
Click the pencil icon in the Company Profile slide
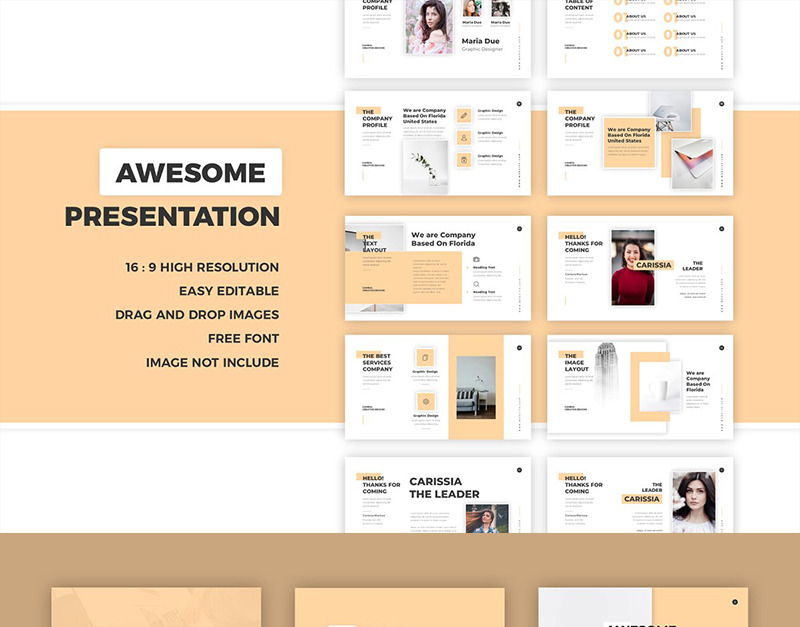[x=464, y=115]
